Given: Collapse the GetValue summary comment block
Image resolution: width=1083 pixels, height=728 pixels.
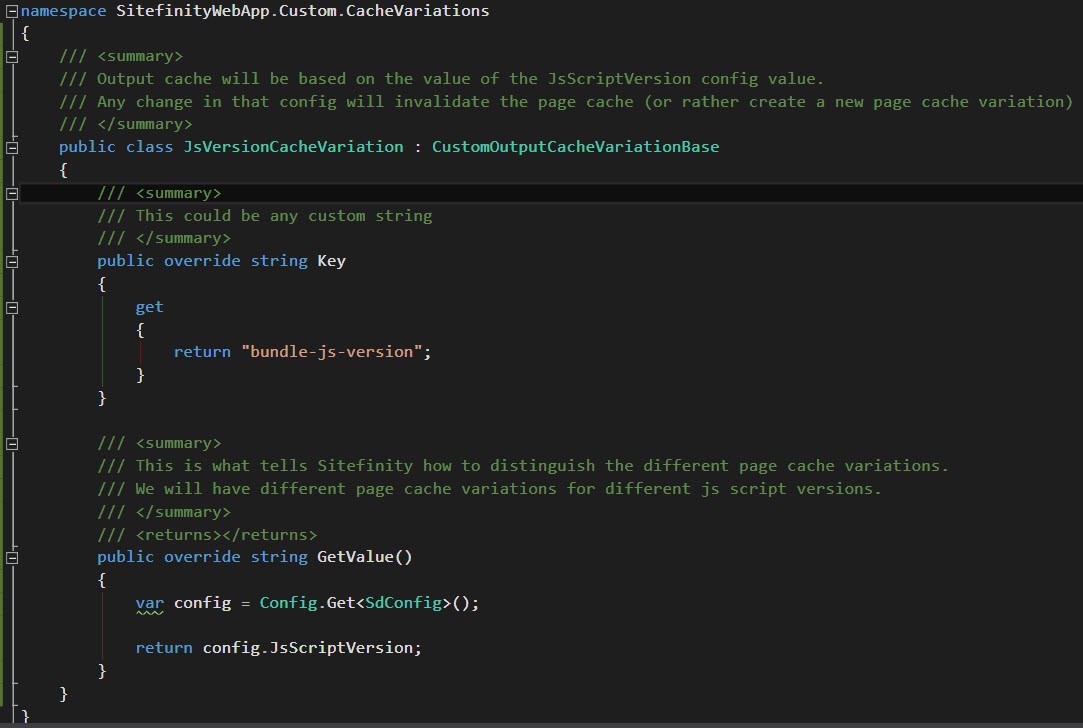Looking at the screenshot, I should 10,442.
